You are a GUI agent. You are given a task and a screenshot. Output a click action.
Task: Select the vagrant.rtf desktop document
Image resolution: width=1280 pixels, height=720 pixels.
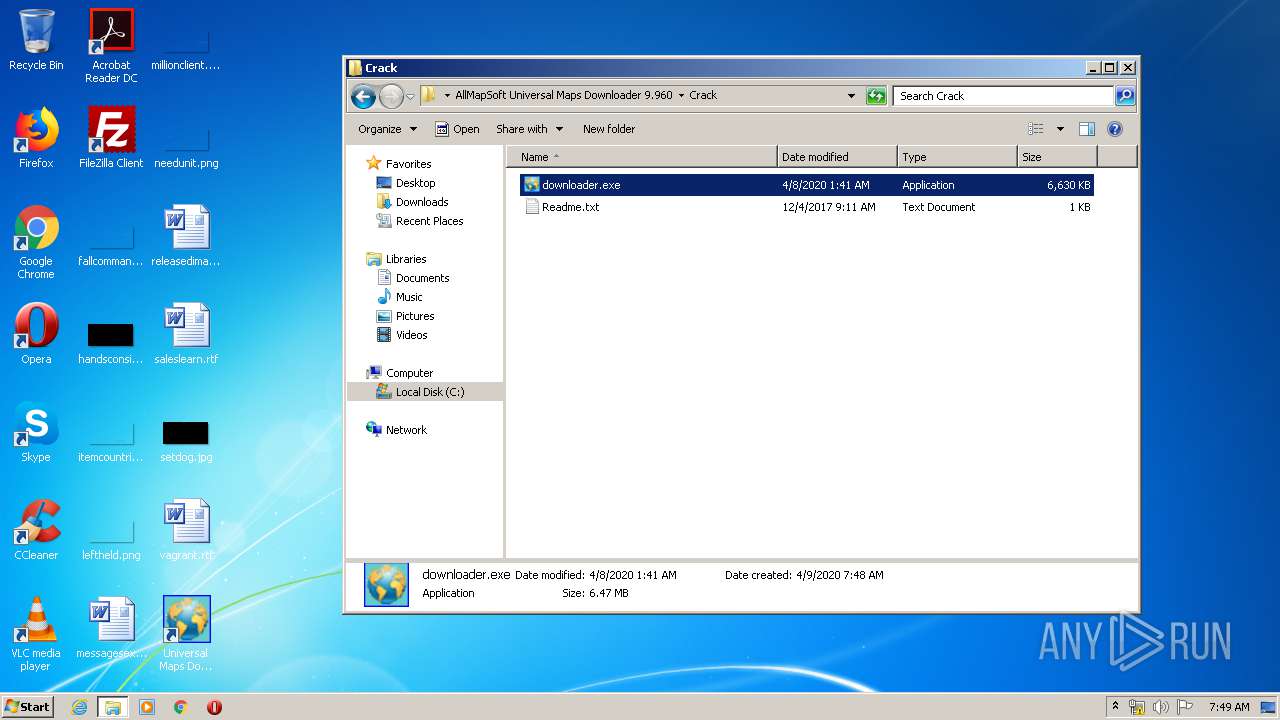186,530
